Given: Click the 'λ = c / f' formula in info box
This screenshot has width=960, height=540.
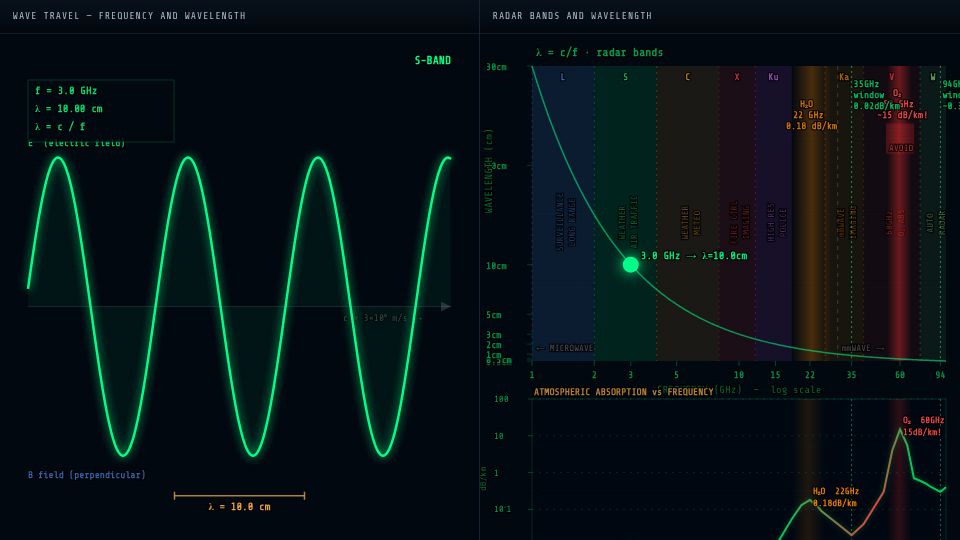Looking at the screenshot, I should (x=60, y=126).
